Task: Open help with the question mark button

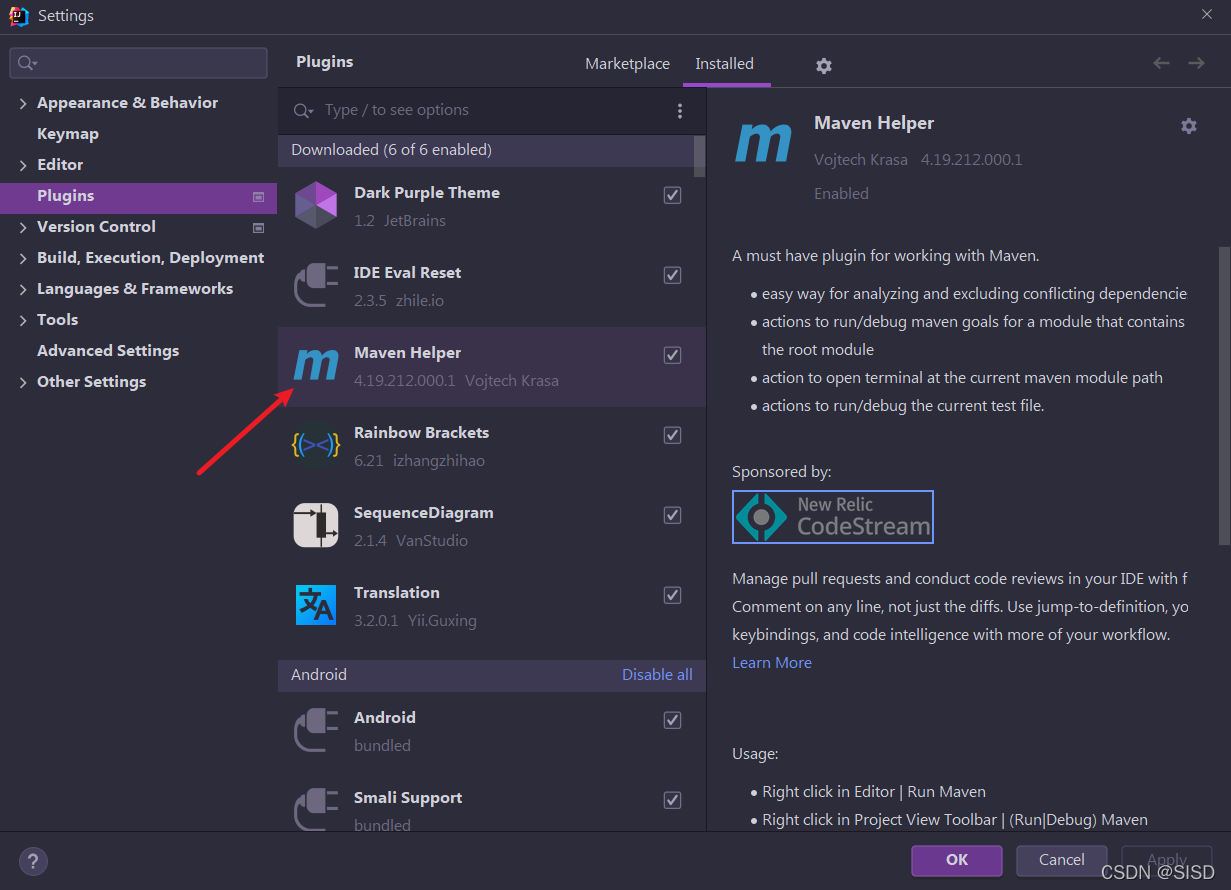Action: tap(33, 861)
